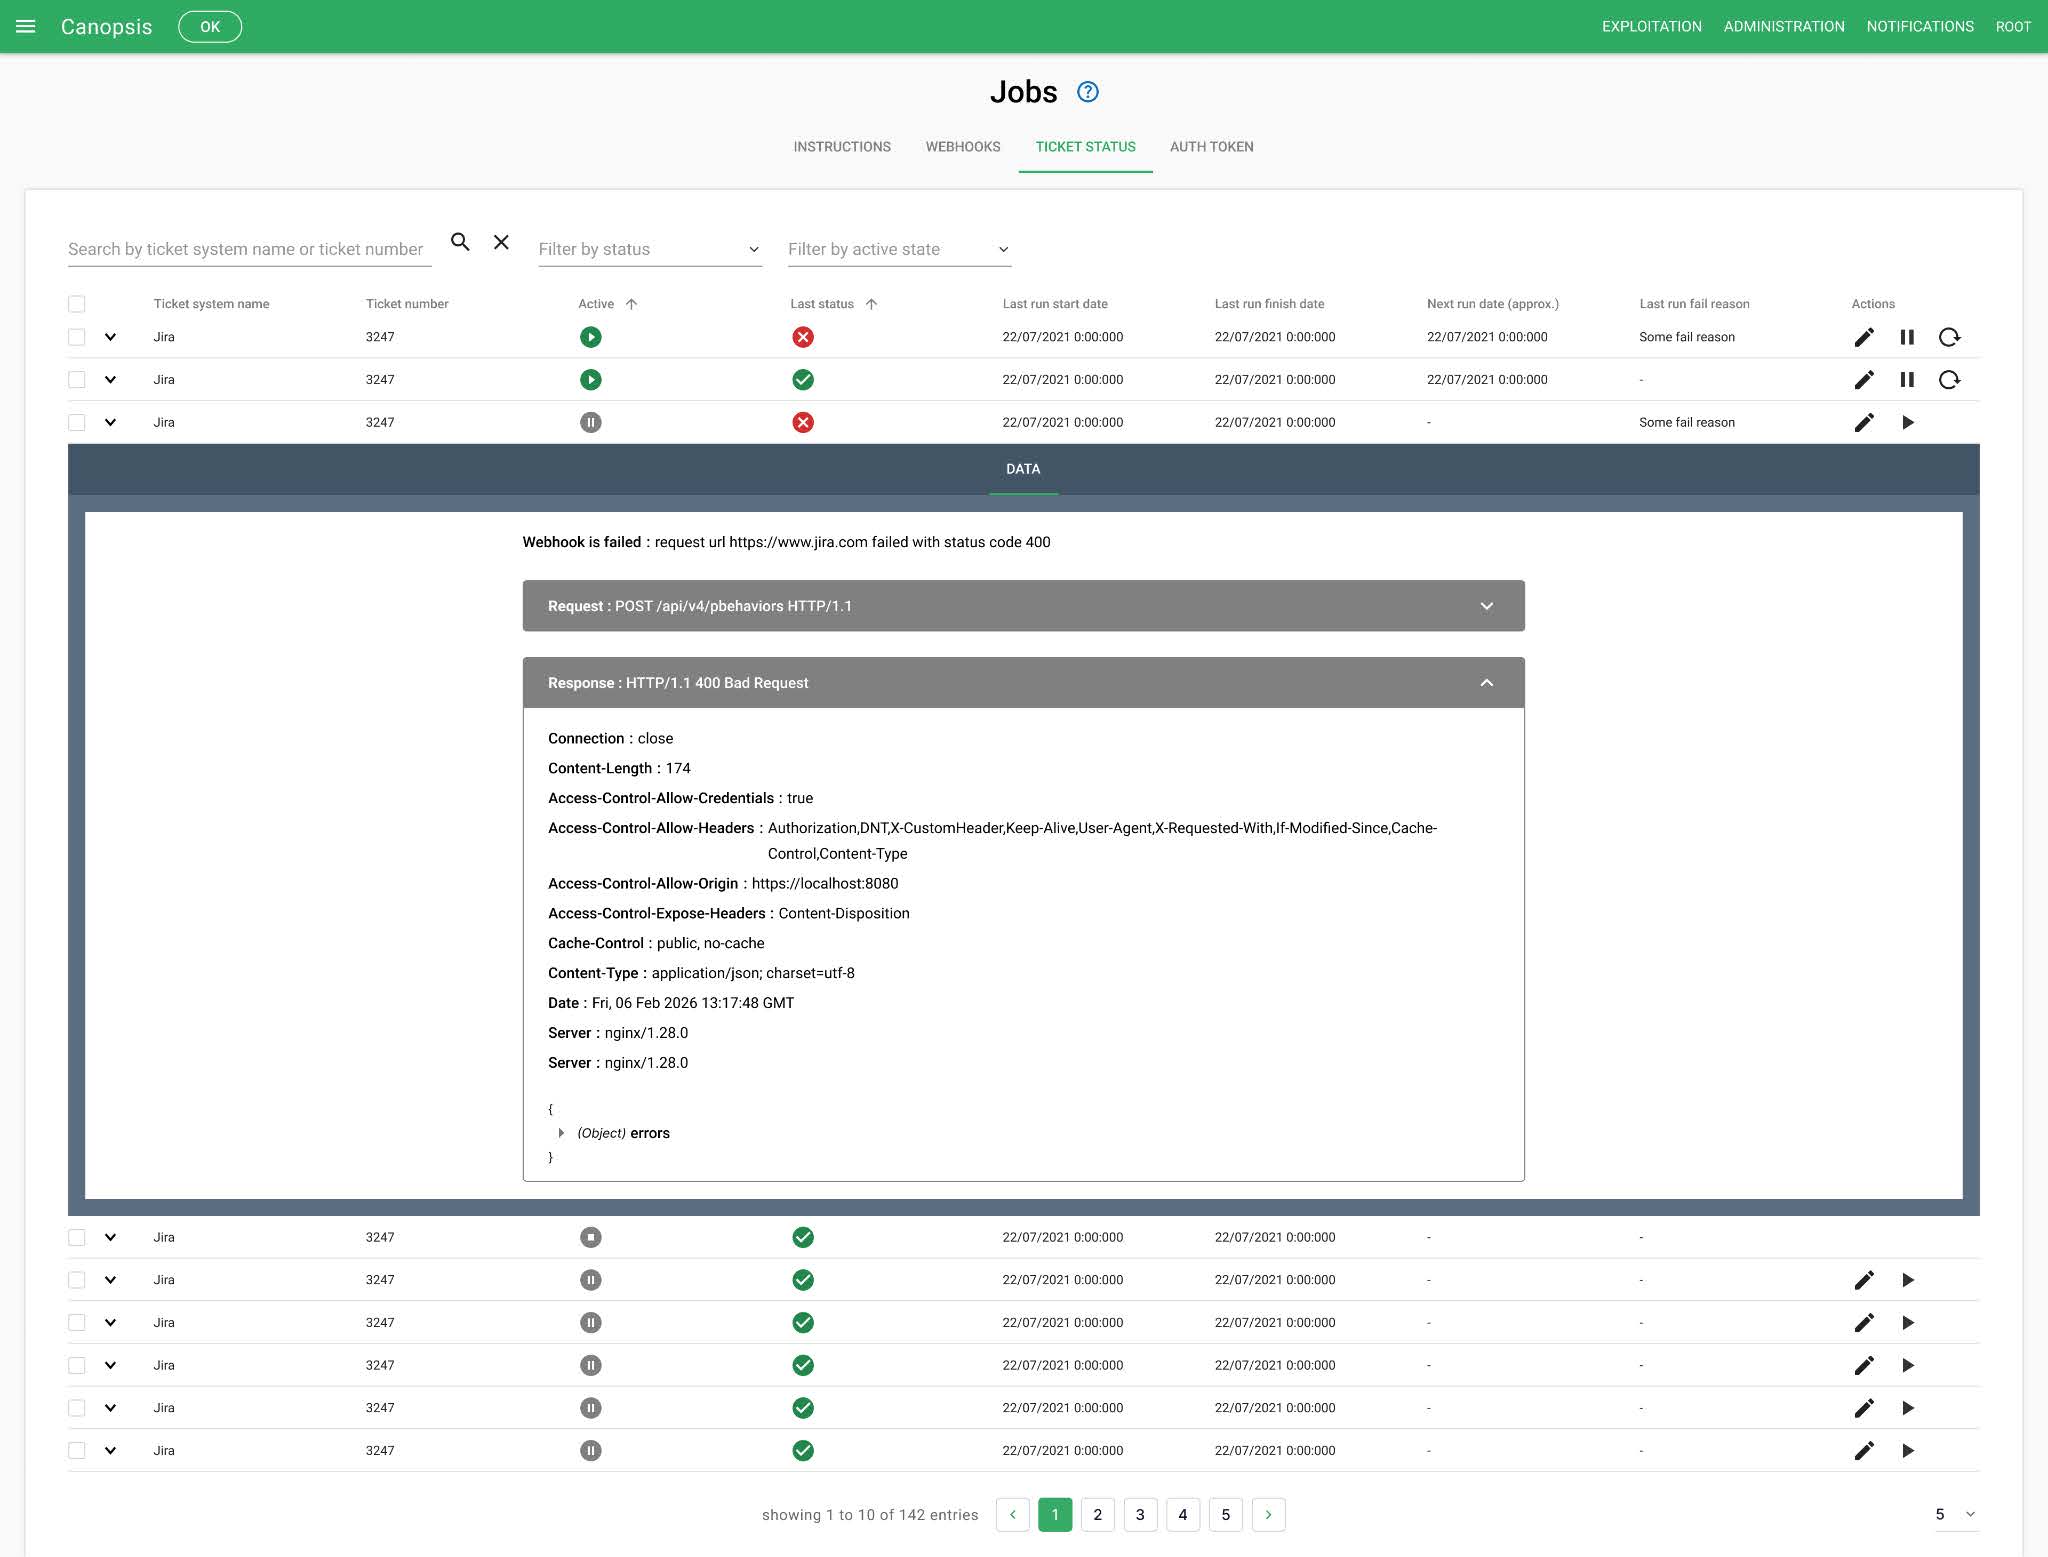The image size is (2048, 1557).
Task: Click the Administration top menu link
Action: click(x=1783, y=27)
